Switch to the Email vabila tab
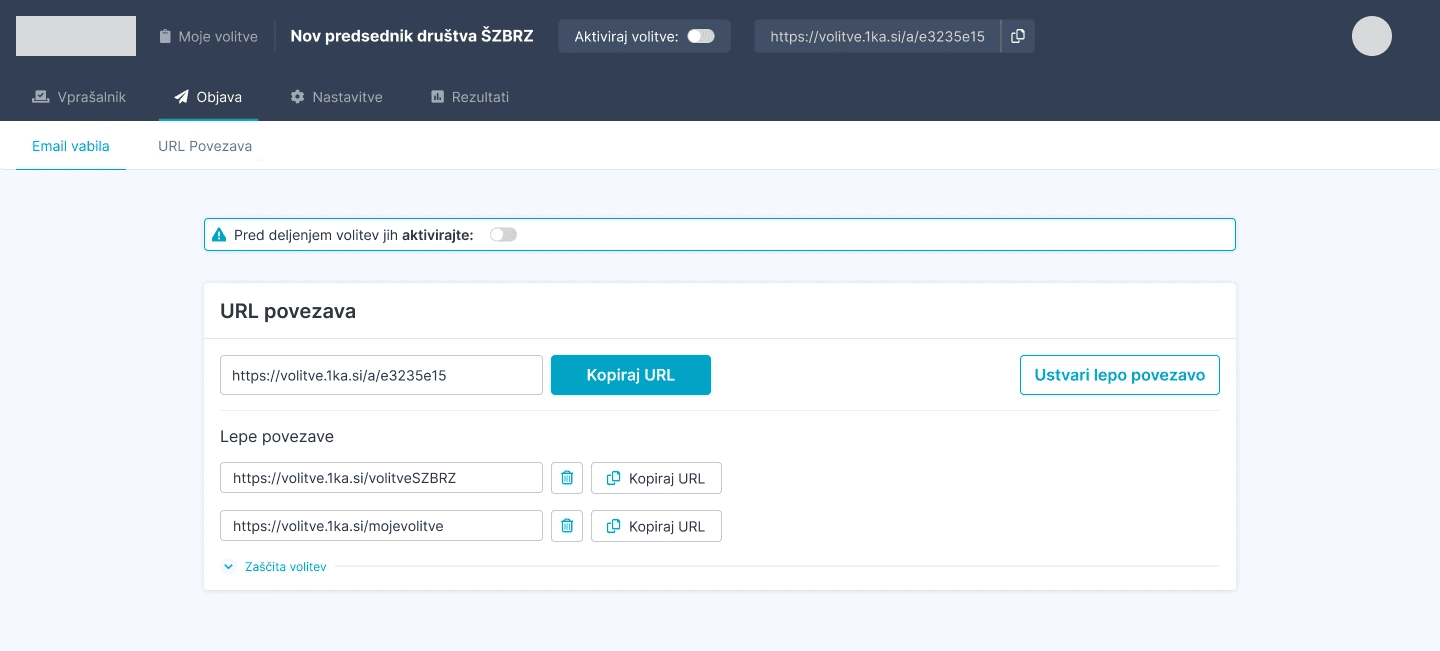This screenshot has height=651, width=1440. click(x=70, y=145)
